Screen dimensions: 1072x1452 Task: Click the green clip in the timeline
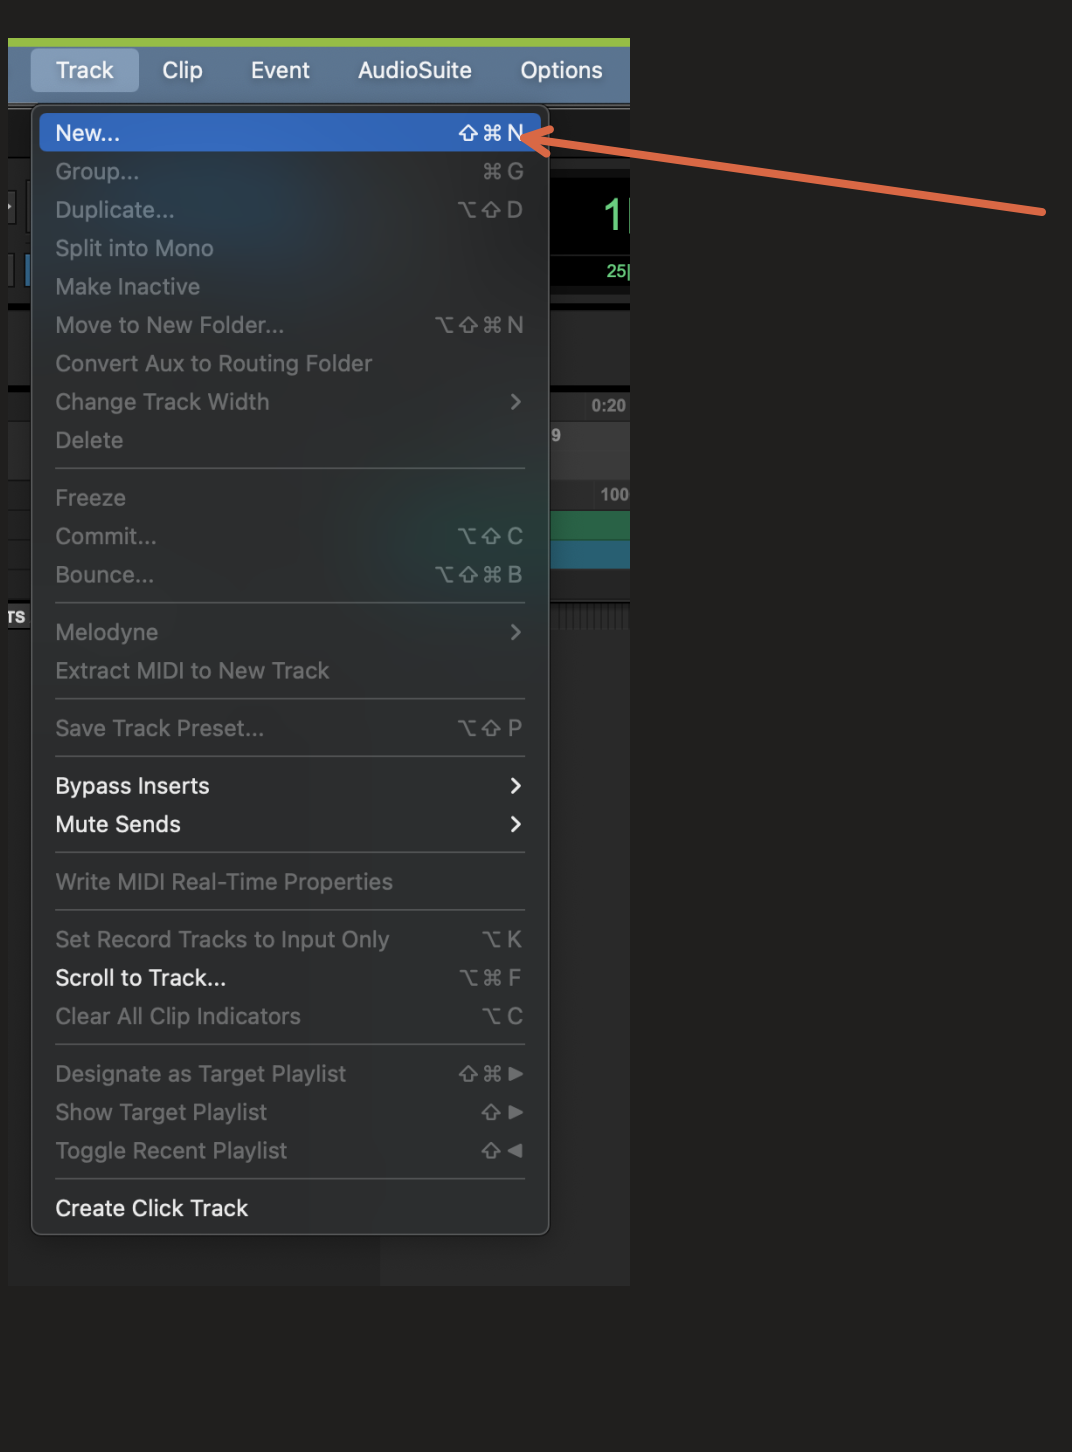(590, 525)
